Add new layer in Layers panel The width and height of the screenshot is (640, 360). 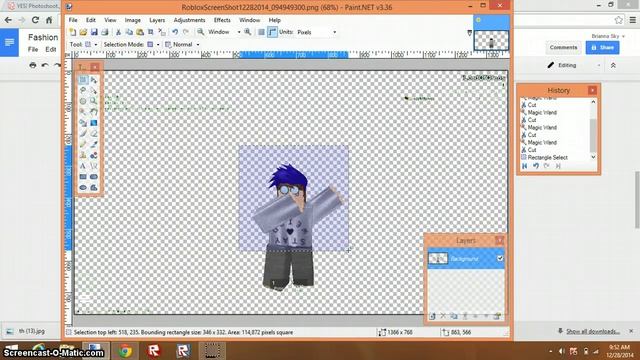[x=432, y=316]
